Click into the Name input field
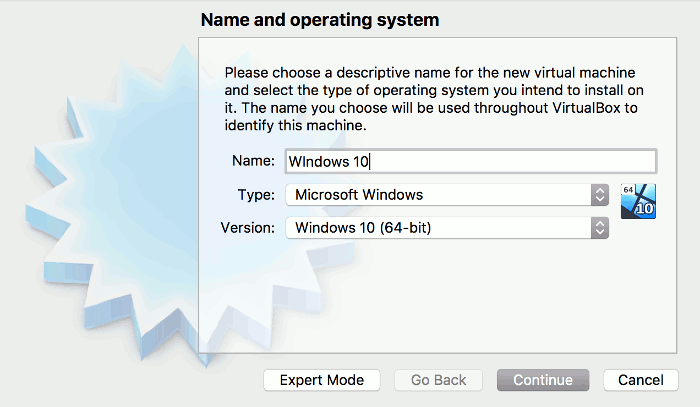The width and height of the screenshot is (700, 407). (x=471, y=161)
